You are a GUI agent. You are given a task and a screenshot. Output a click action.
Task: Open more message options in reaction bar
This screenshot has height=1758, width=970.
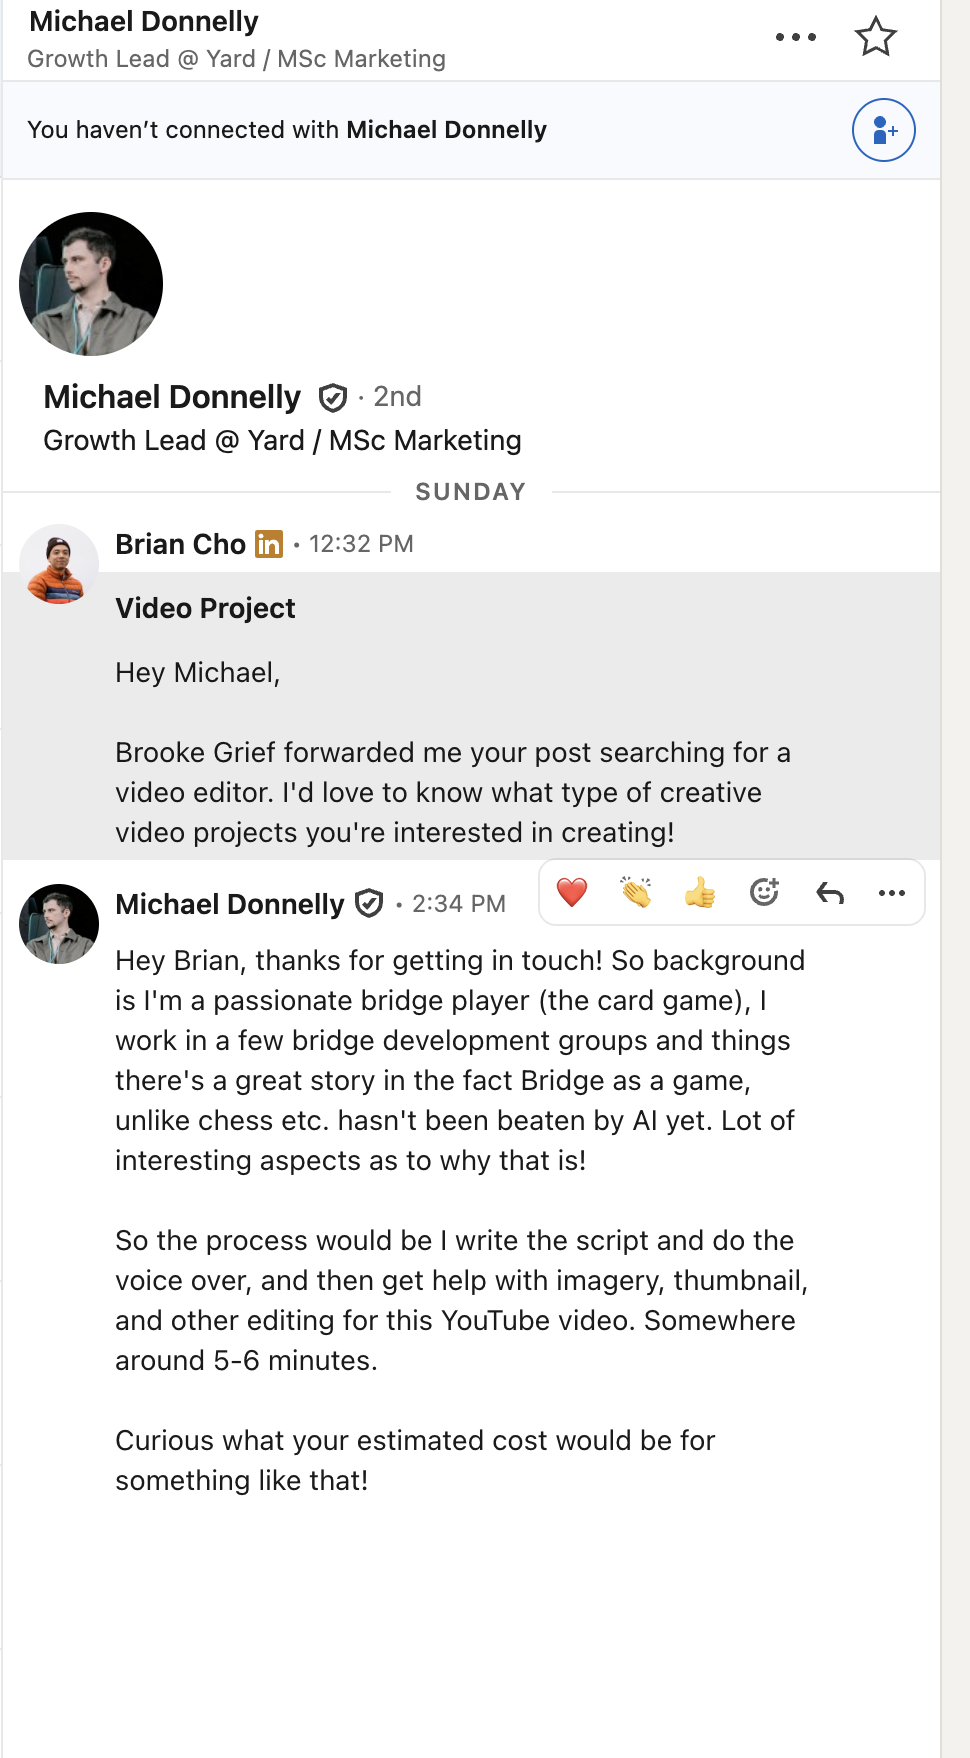[x=892, y=892]
